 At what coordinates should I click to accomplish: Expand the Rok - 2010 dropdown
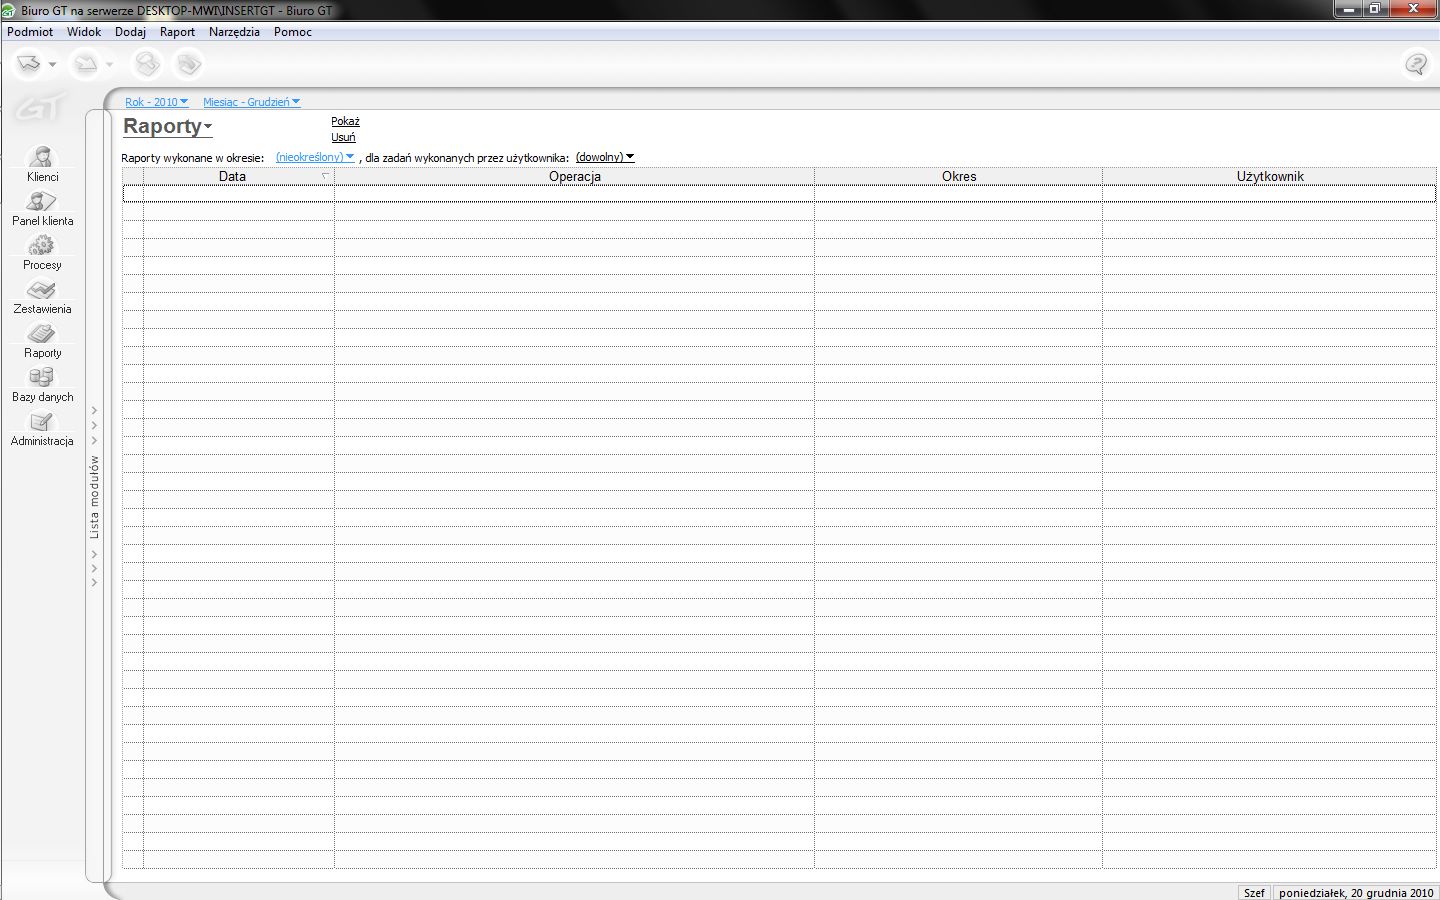click(x=157, y=102)
